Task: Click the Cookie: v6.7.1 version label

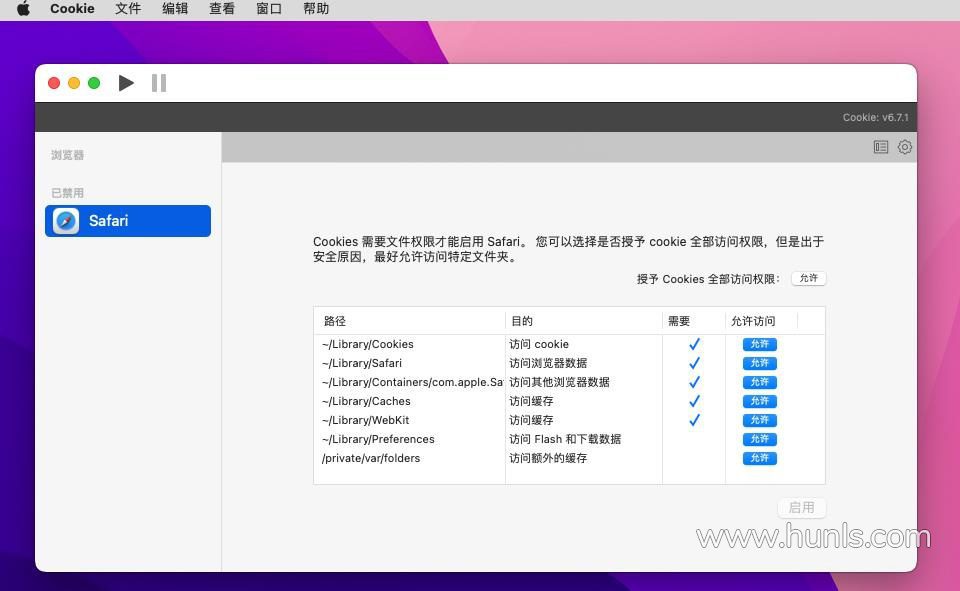Action: point(876,118)
